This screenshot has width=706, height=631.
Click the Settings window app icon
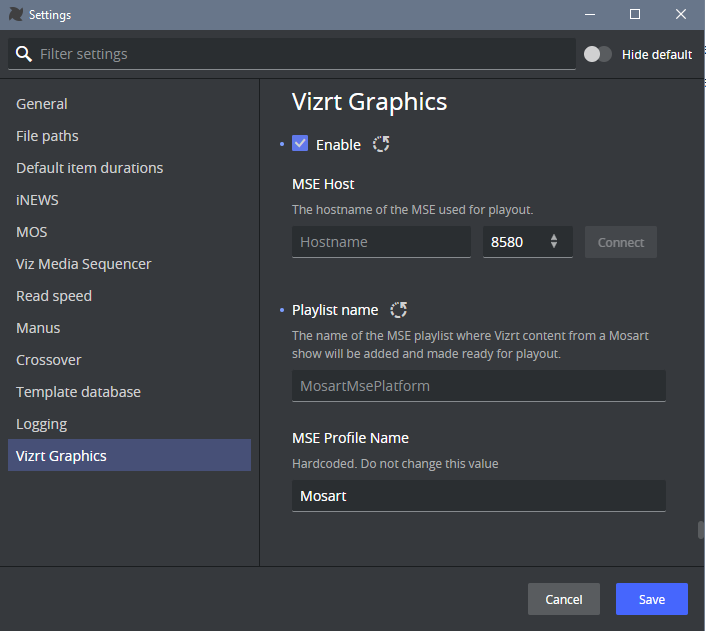(x=16, y=14)
